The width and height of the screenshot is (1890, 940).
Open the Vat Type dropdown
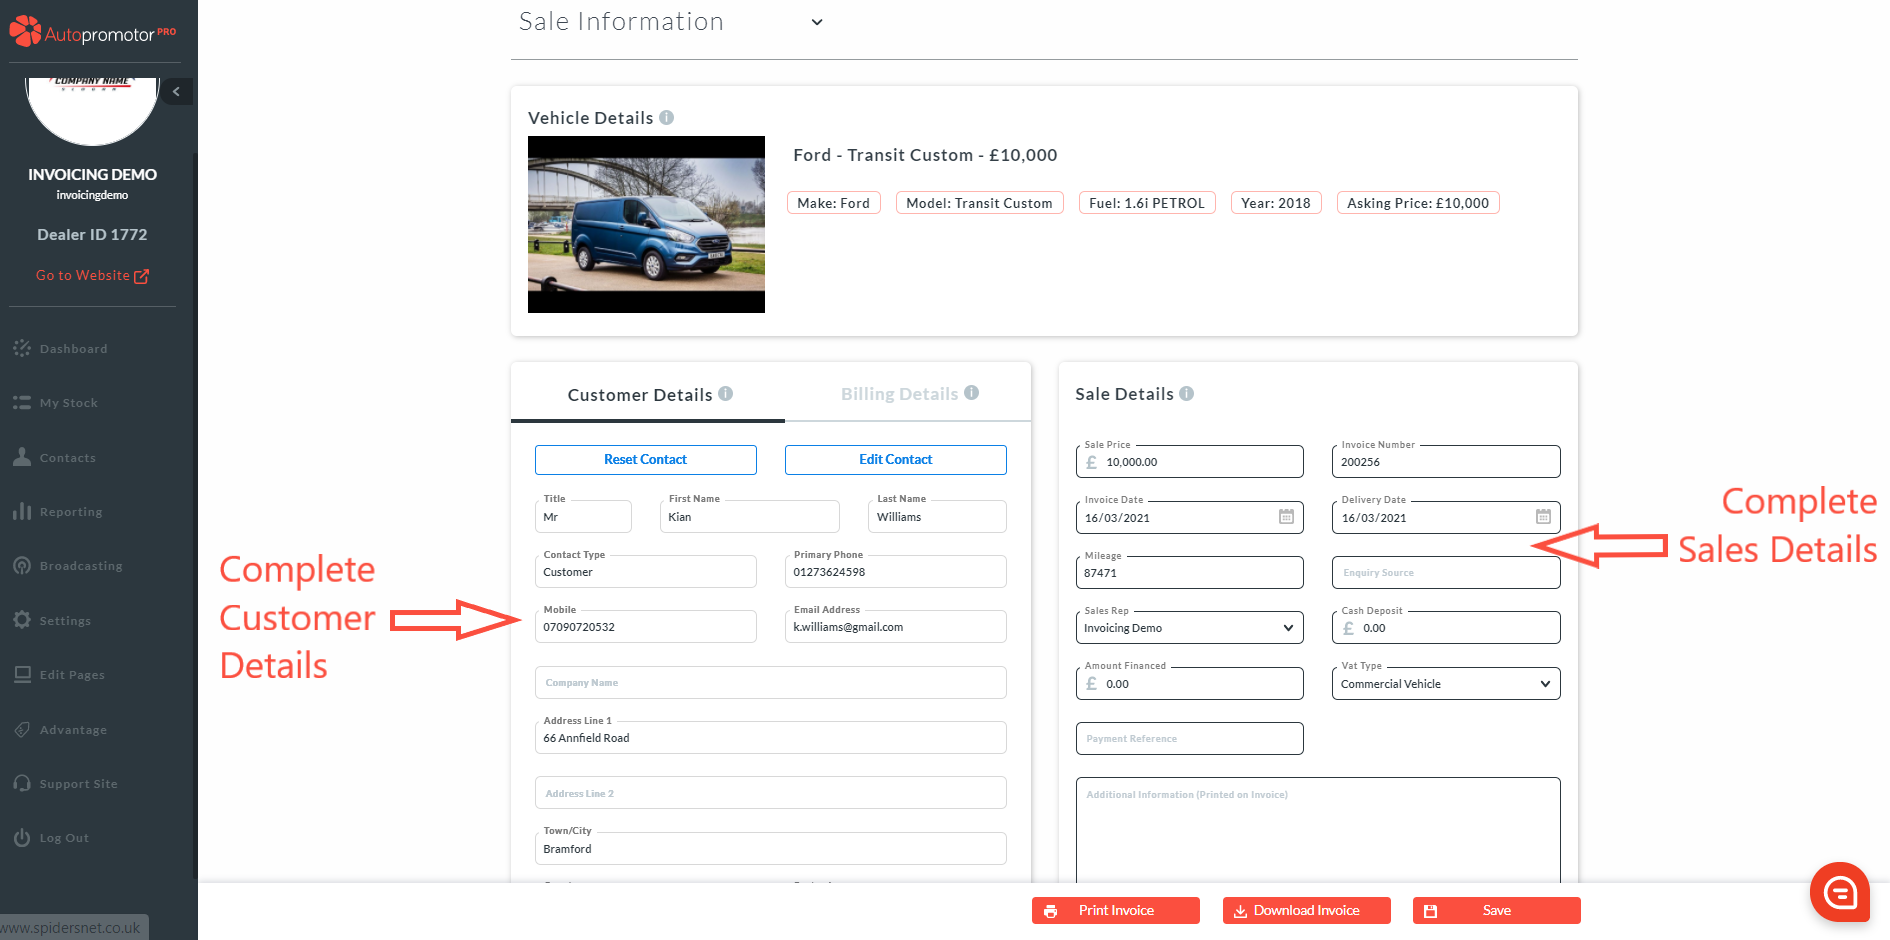[1445, 684]
